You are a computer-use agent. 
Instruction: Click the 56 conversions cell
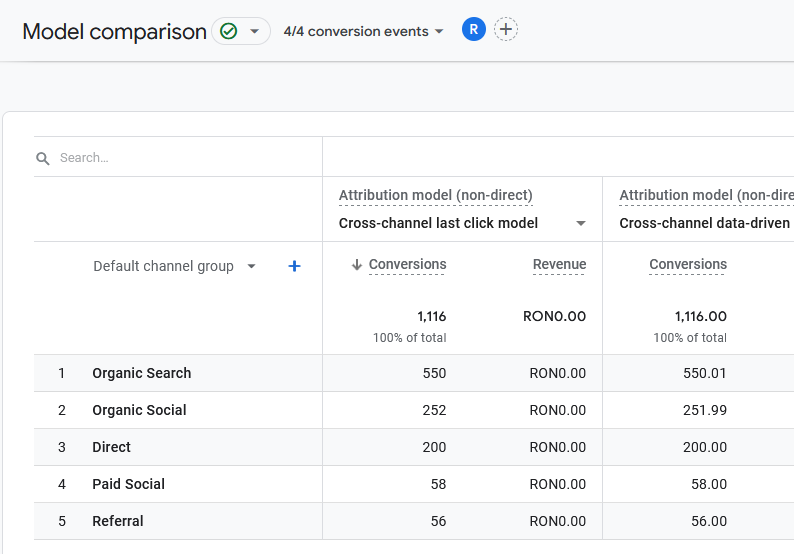[438, 521]
